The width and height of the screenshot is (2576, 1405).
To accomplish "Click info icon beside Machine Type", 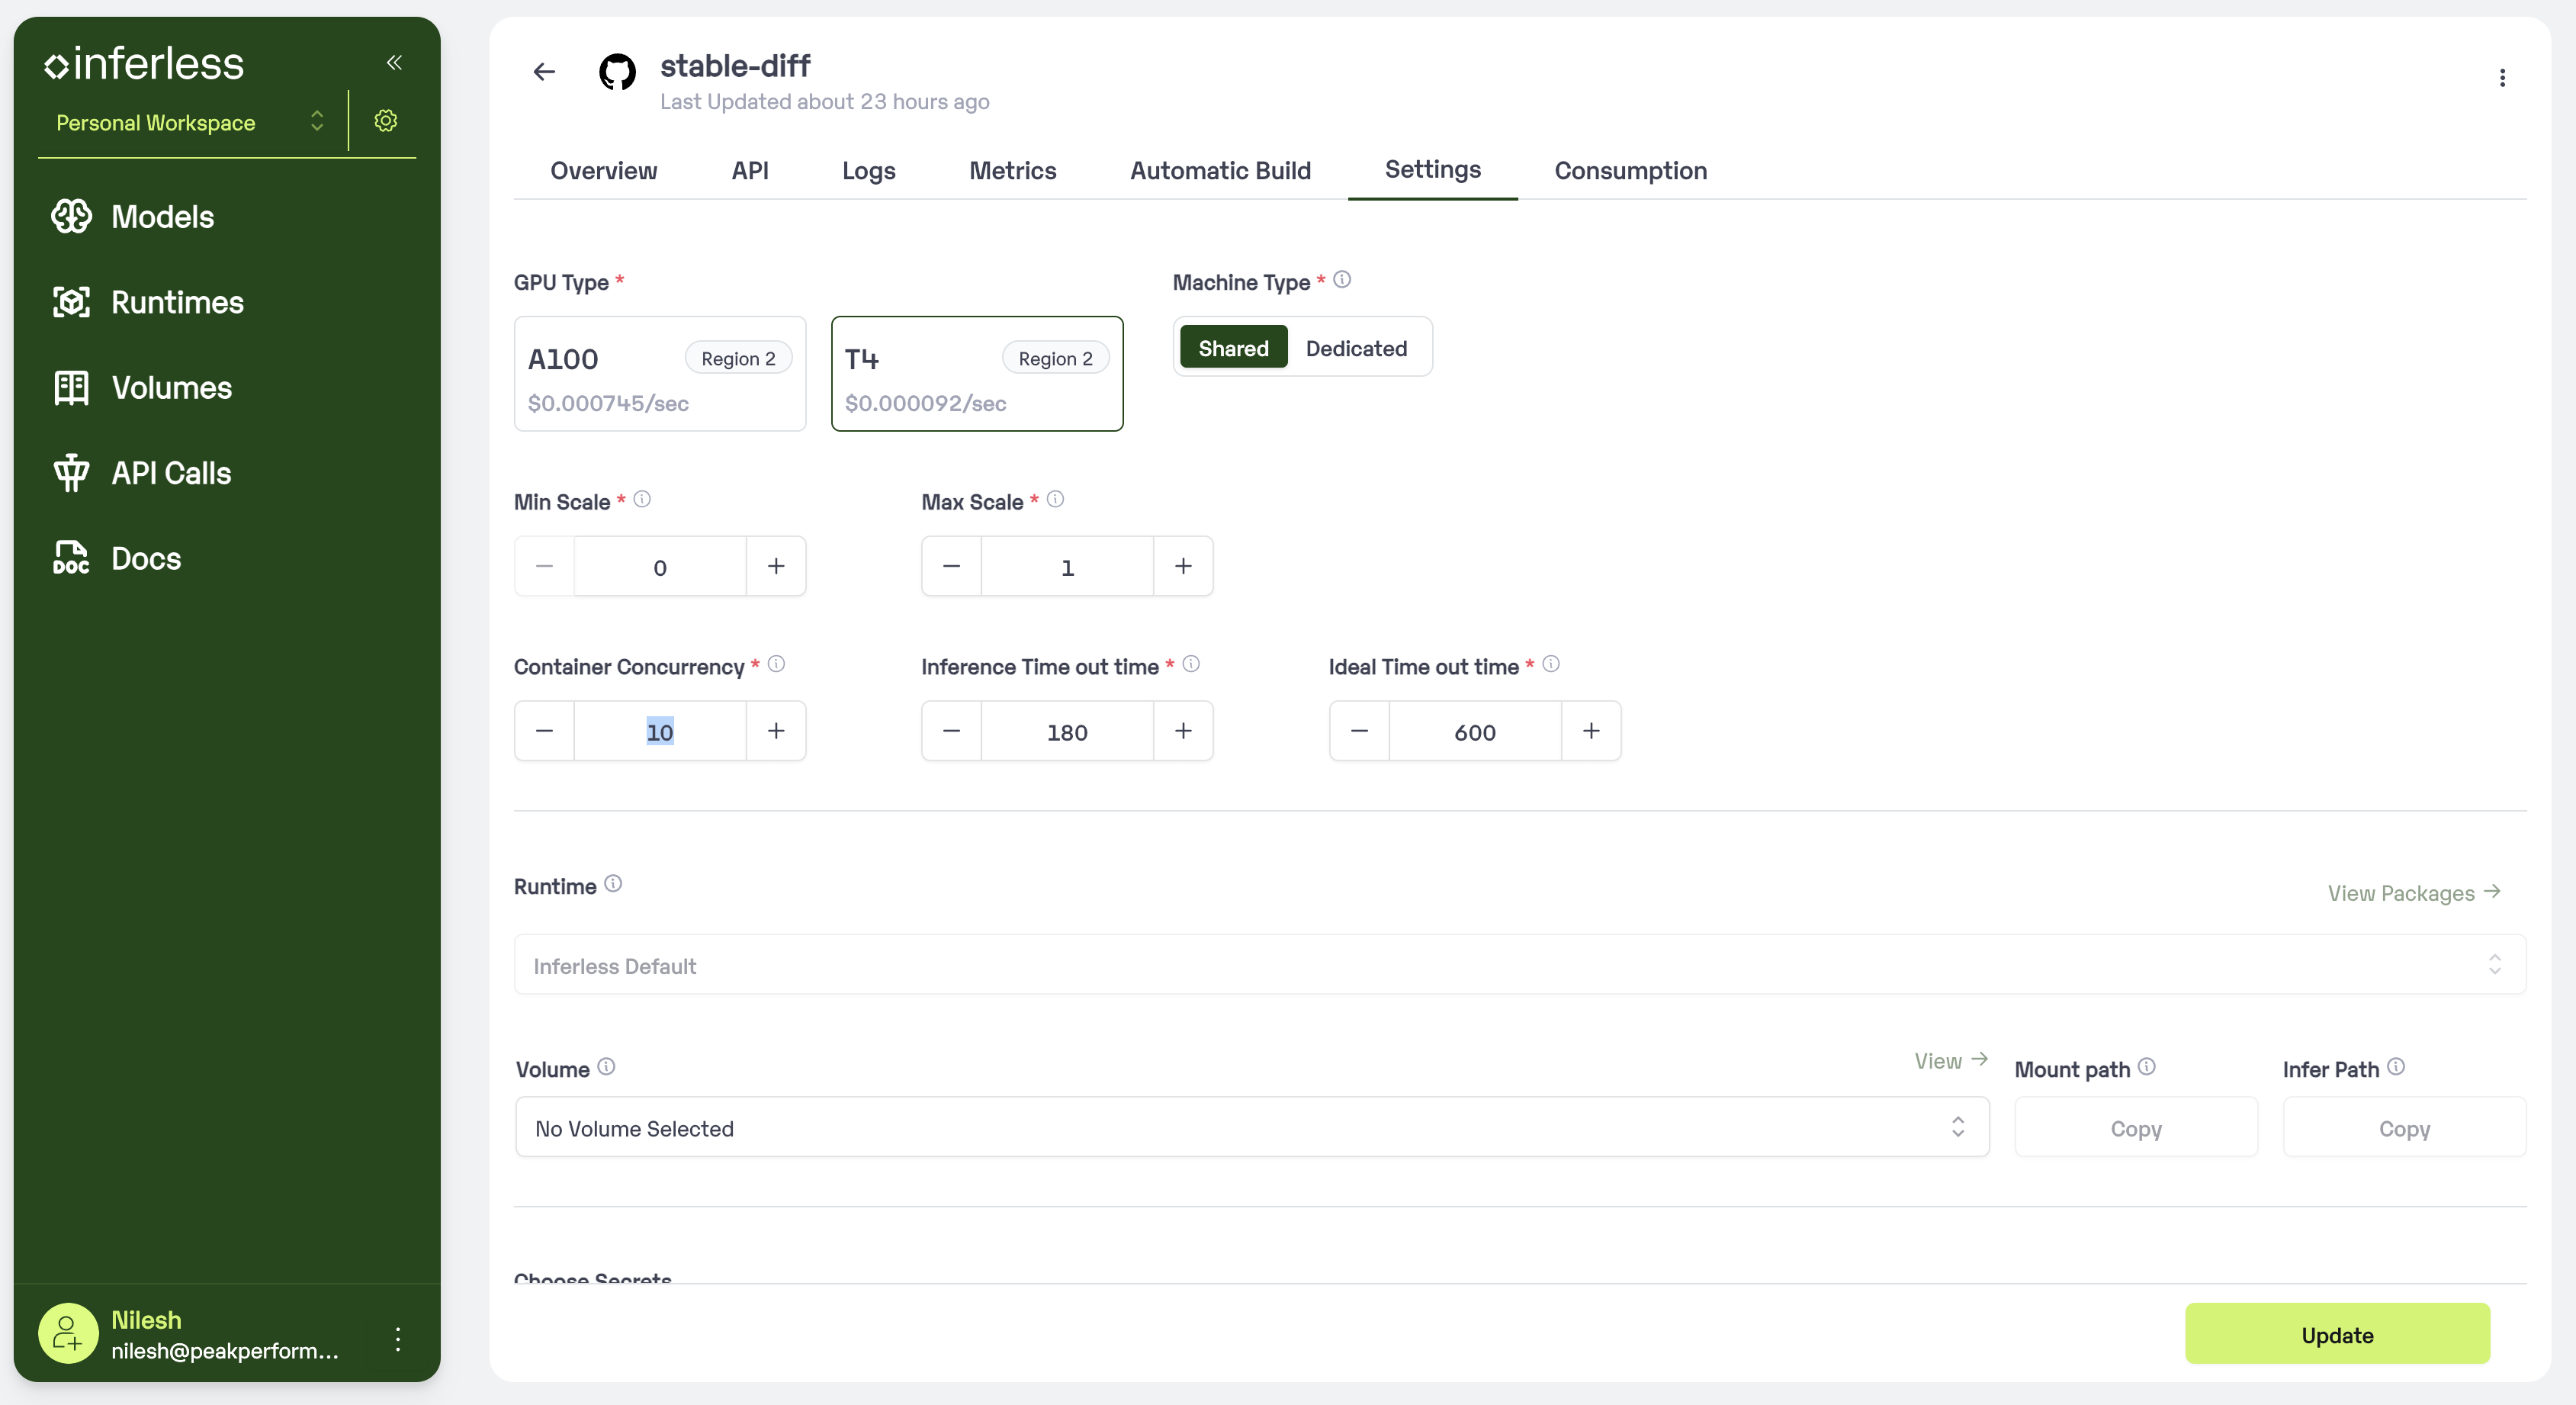I will point(1342,280).
